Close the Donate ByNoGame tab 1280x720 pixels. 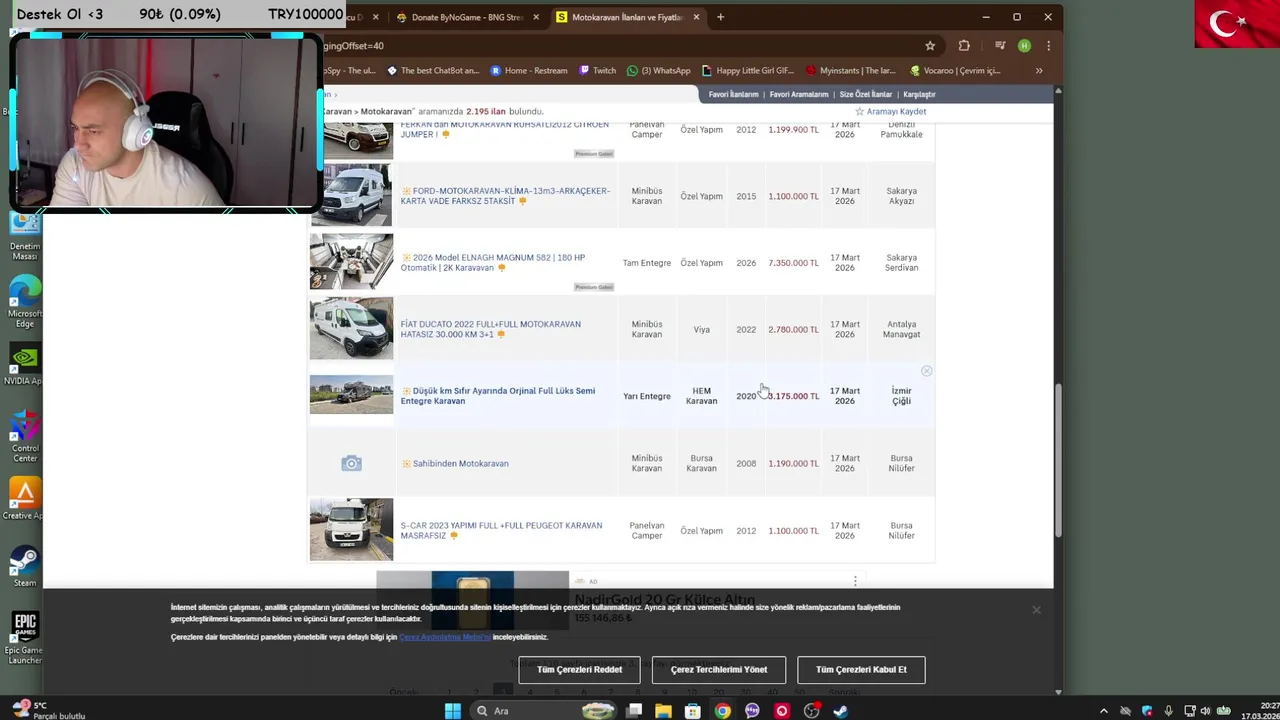click(x=536, y=17)
